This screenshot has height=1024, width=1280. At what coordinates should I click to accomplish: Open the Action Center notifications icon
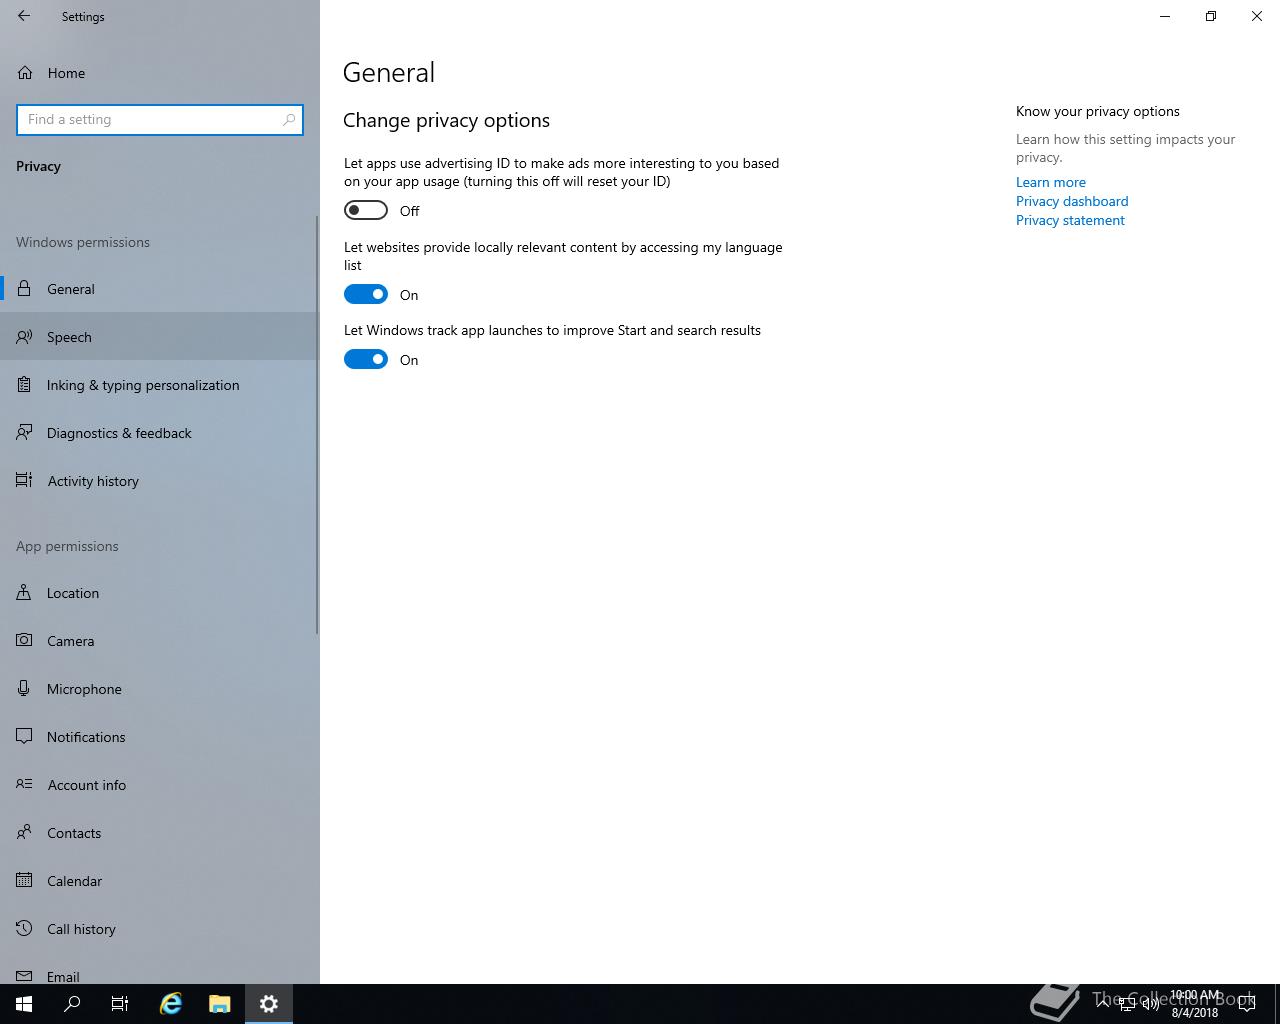pos(1247,1004)
